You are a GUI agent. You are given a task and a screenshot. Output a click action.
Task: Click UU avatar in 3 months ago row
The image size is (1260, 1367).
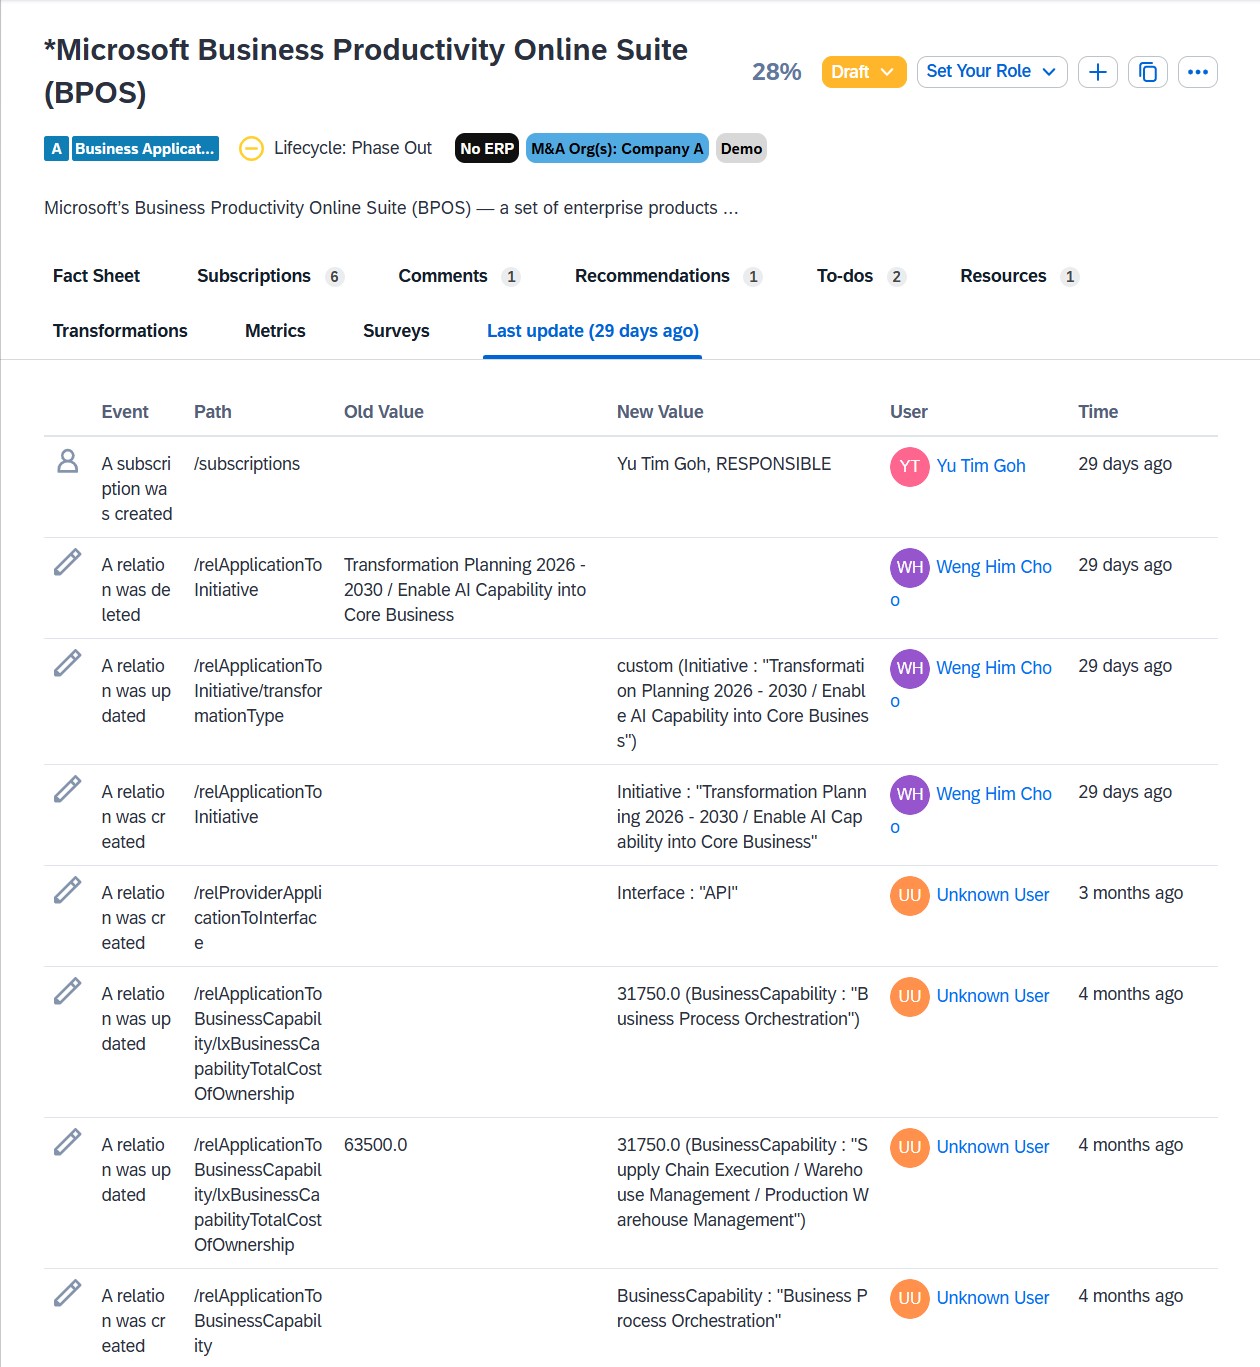(910, 895)
